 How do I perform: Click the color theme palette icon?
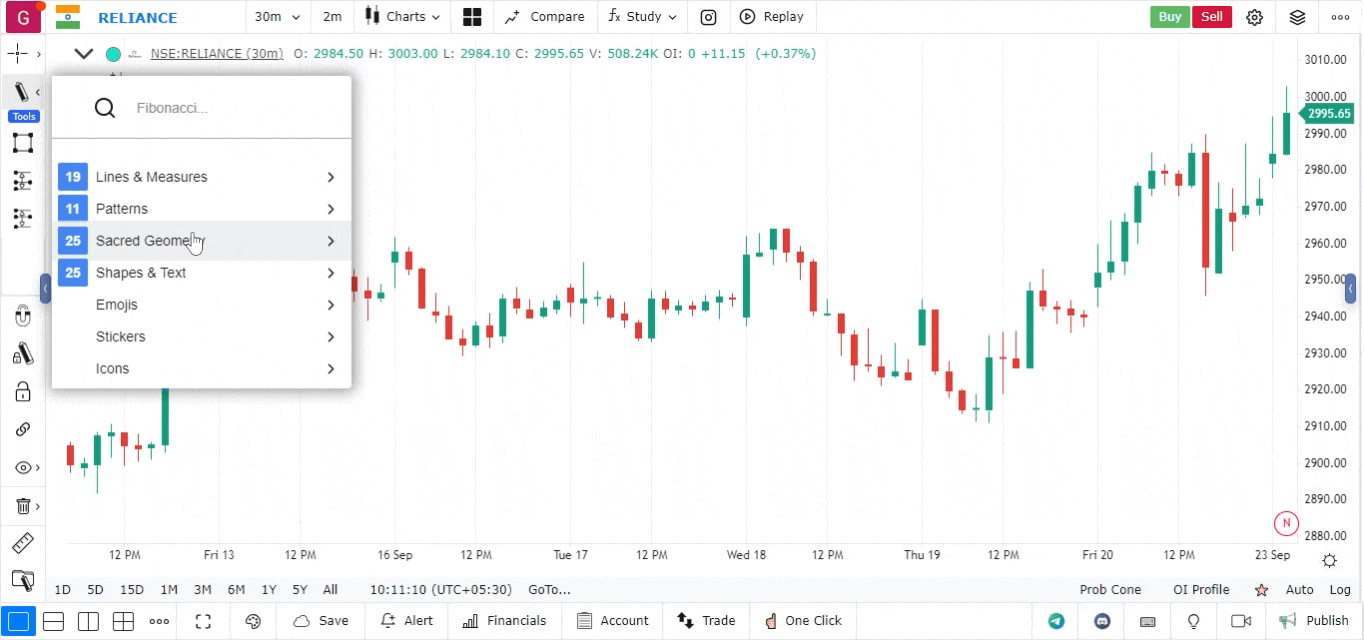click(x=253, y=621)
